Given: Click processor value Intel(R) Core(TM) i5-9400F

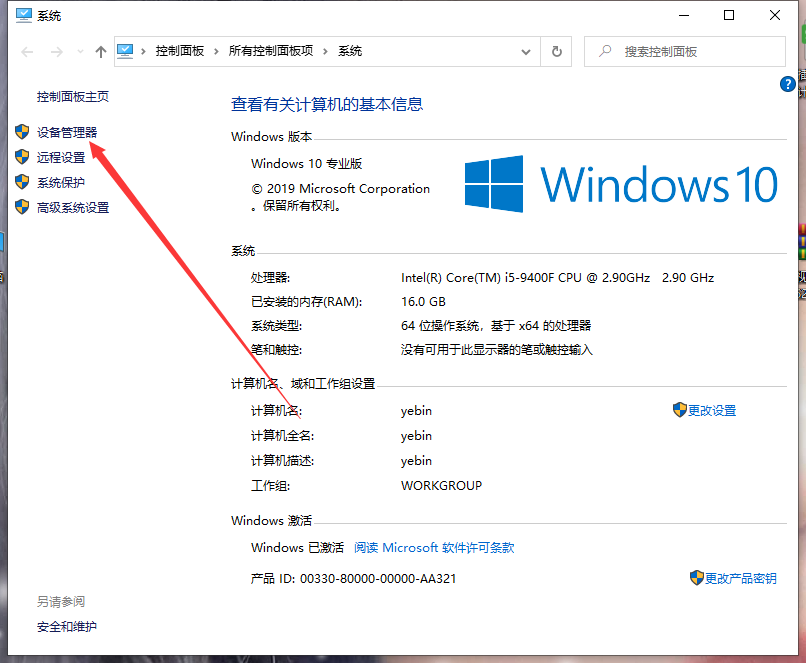Looking at the screenshot, I should pos(557,278).
